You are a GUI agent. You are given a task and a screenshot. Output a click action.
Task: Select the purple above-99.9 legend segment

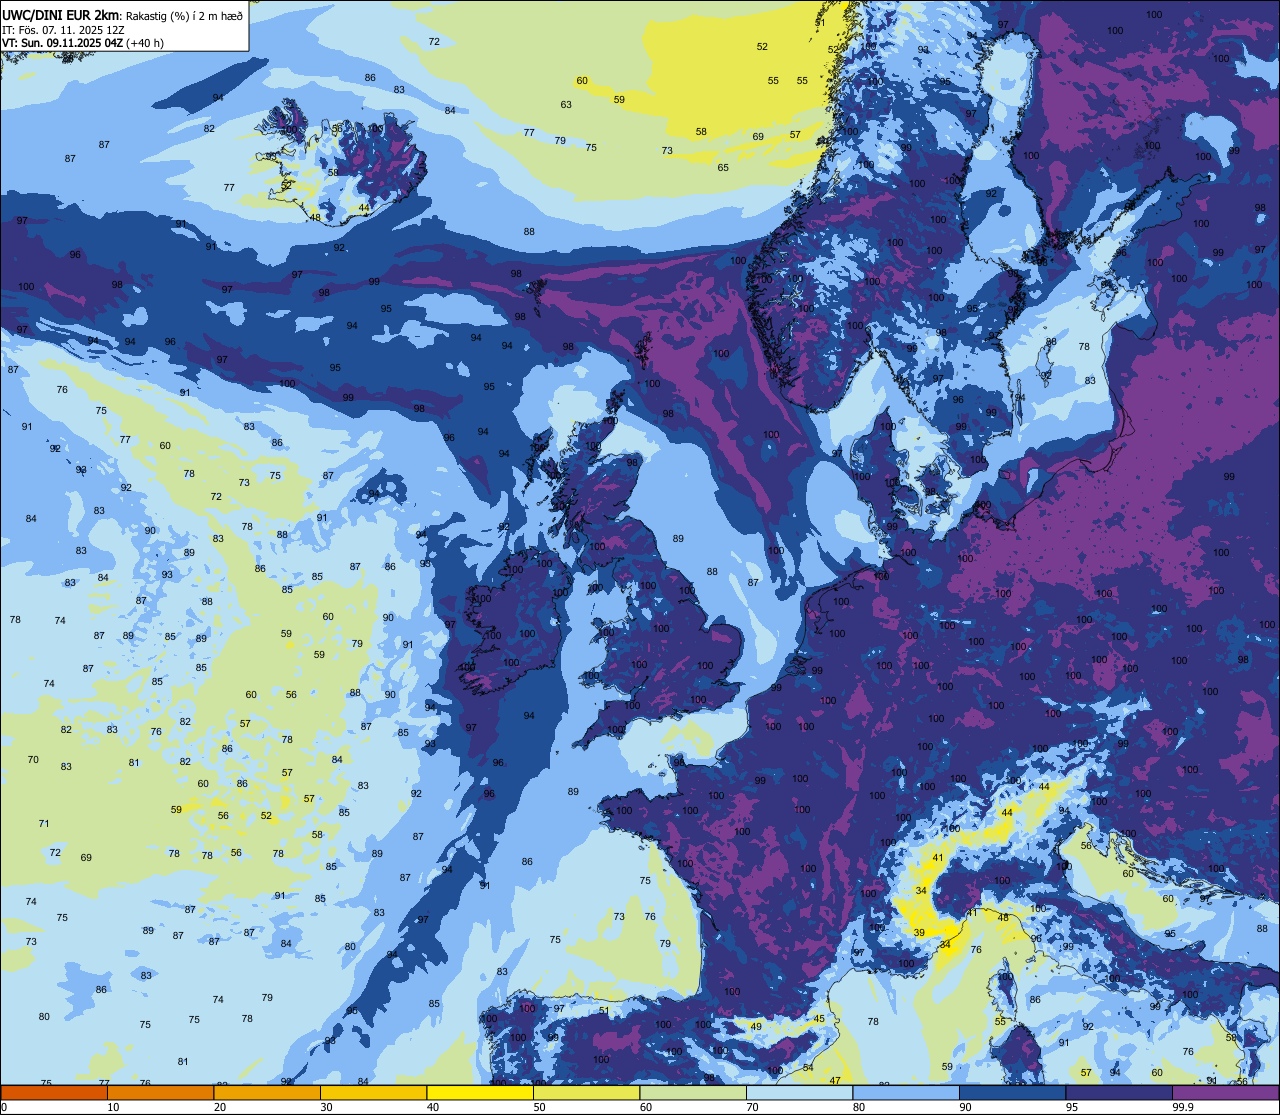click(x=1225, y=1092)
